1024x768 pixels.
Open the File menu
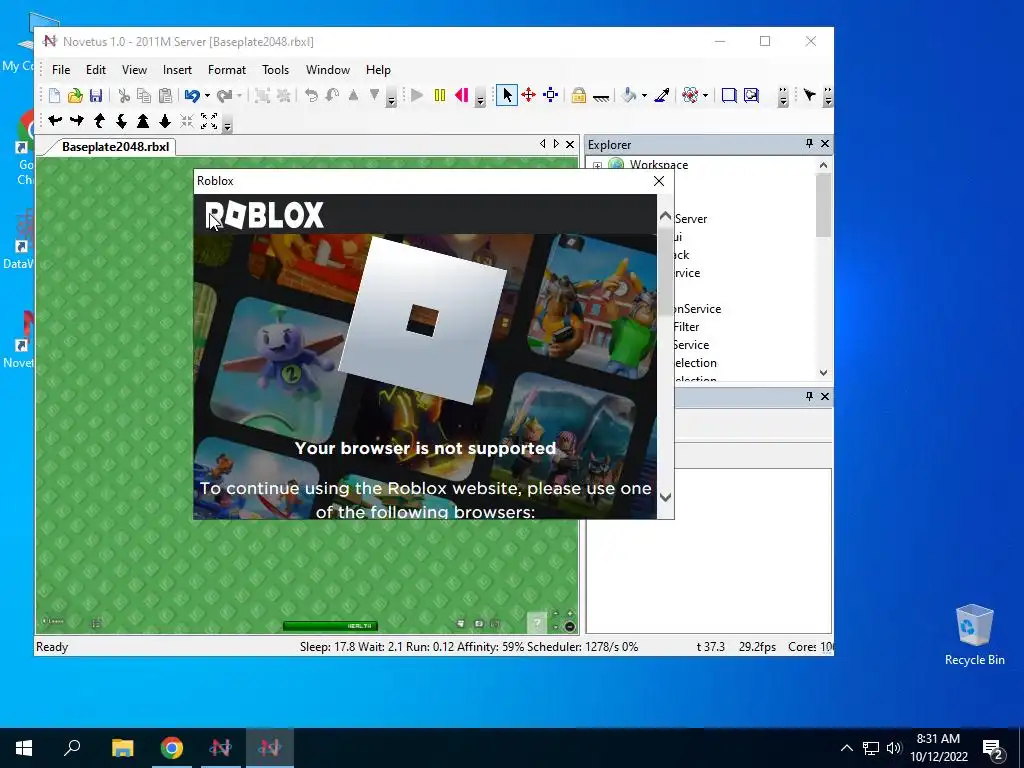point(61,70)
